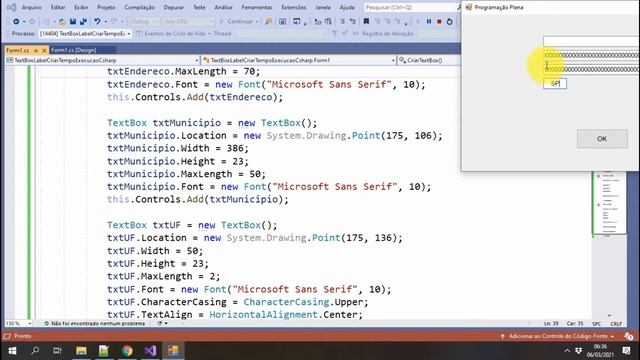Open the Ajuda menu
Viewport: 640px width, 360px height.
[347, 7]
